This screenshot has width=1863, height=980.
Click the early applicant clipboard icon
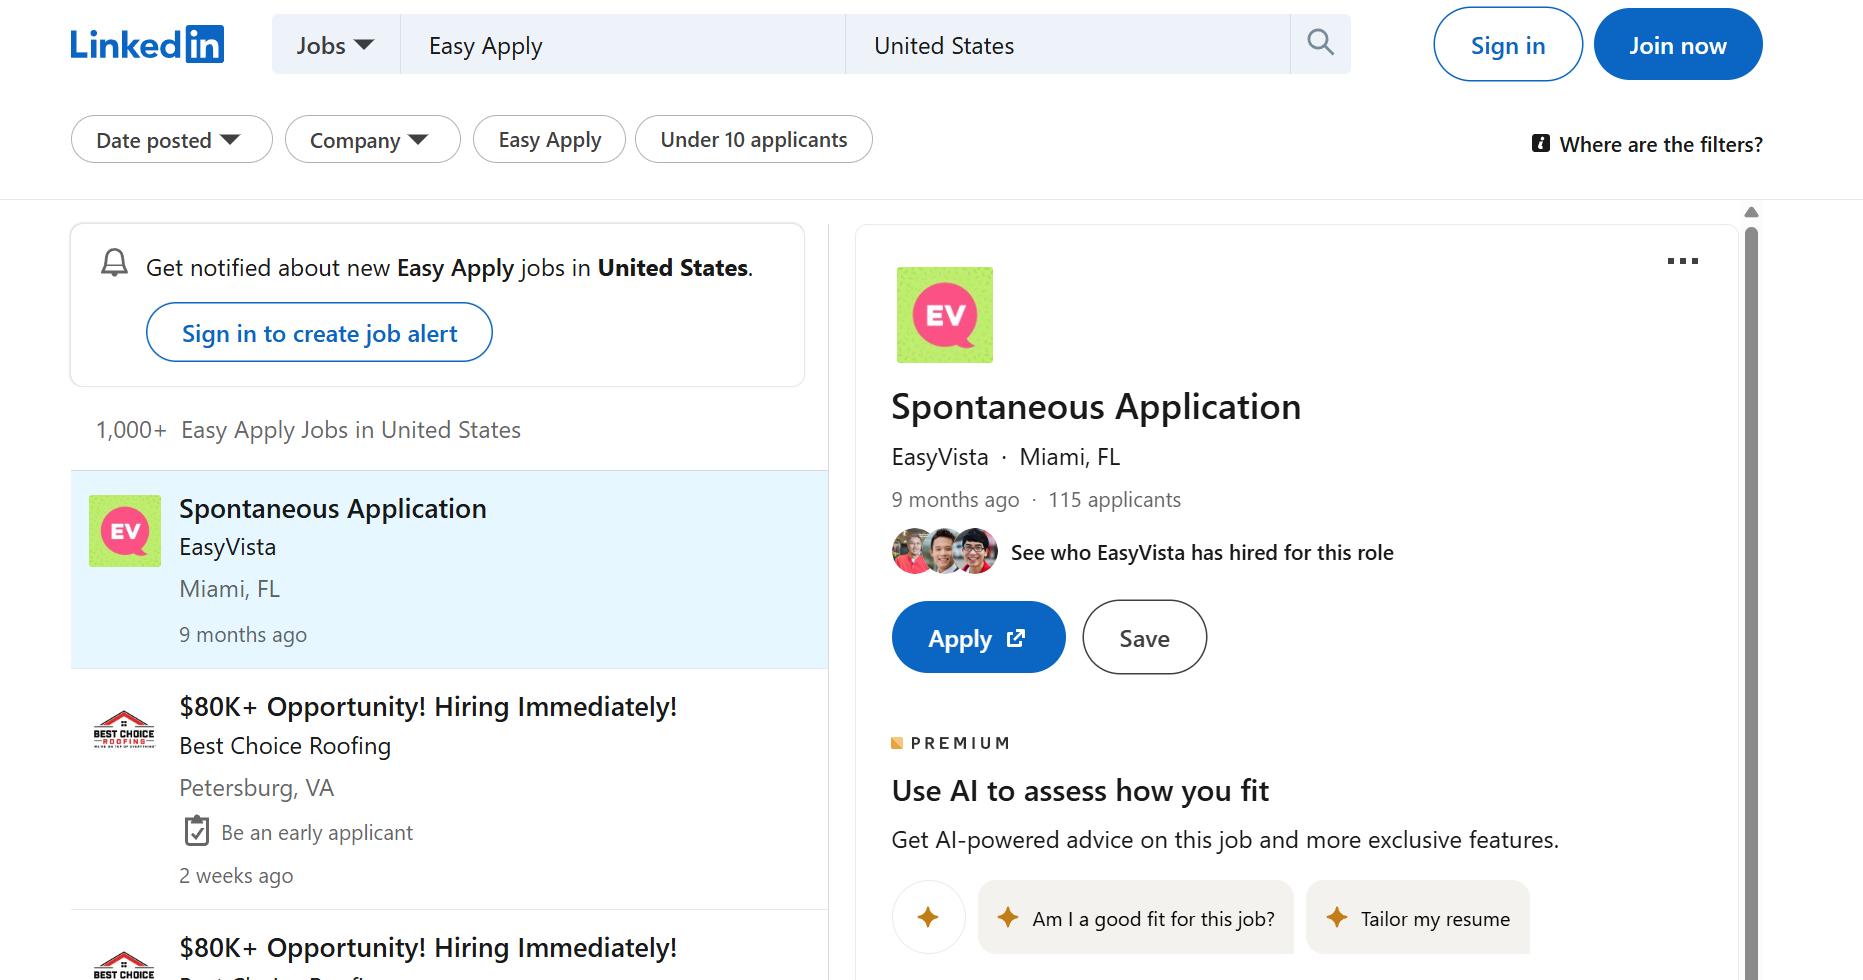coord(197,831)
